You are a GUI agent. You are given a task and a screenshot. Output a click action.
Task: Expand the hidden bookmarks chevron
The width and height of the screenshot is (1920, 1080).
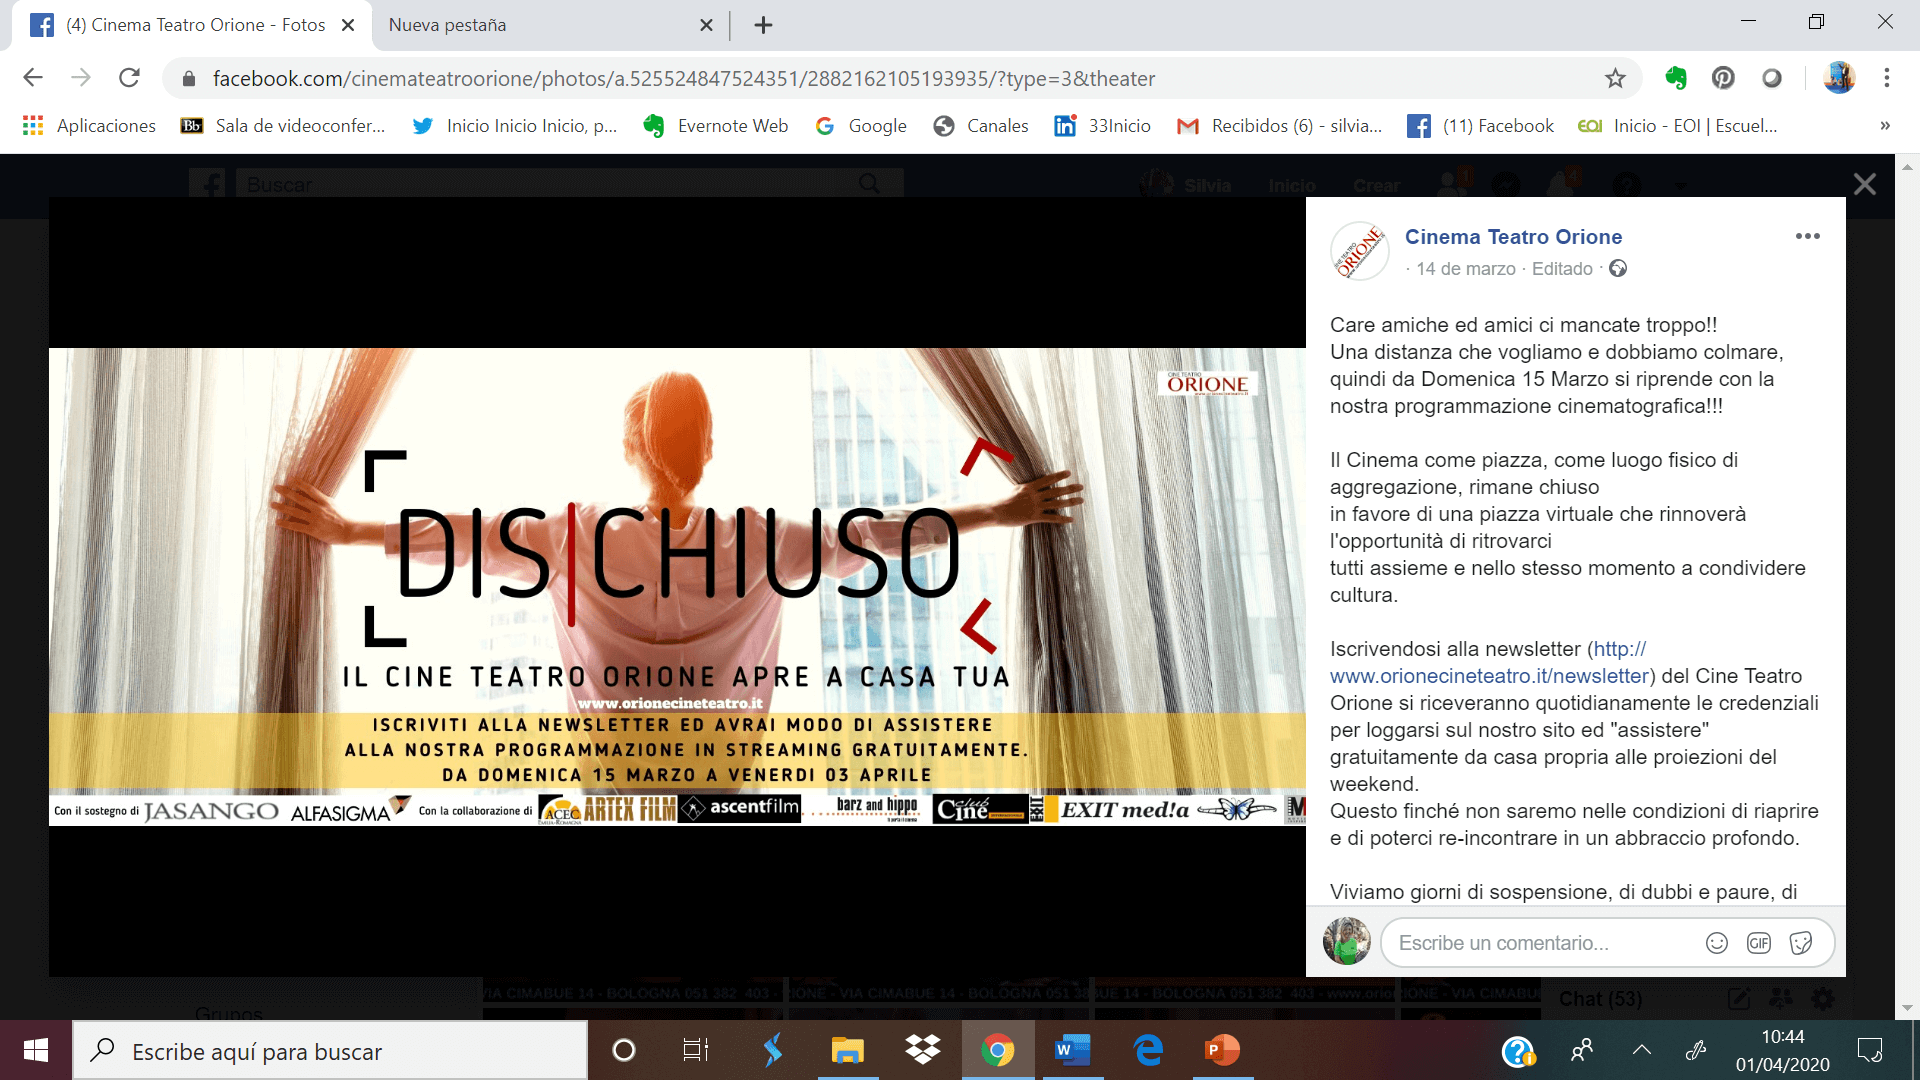[x=1885, y=126]
